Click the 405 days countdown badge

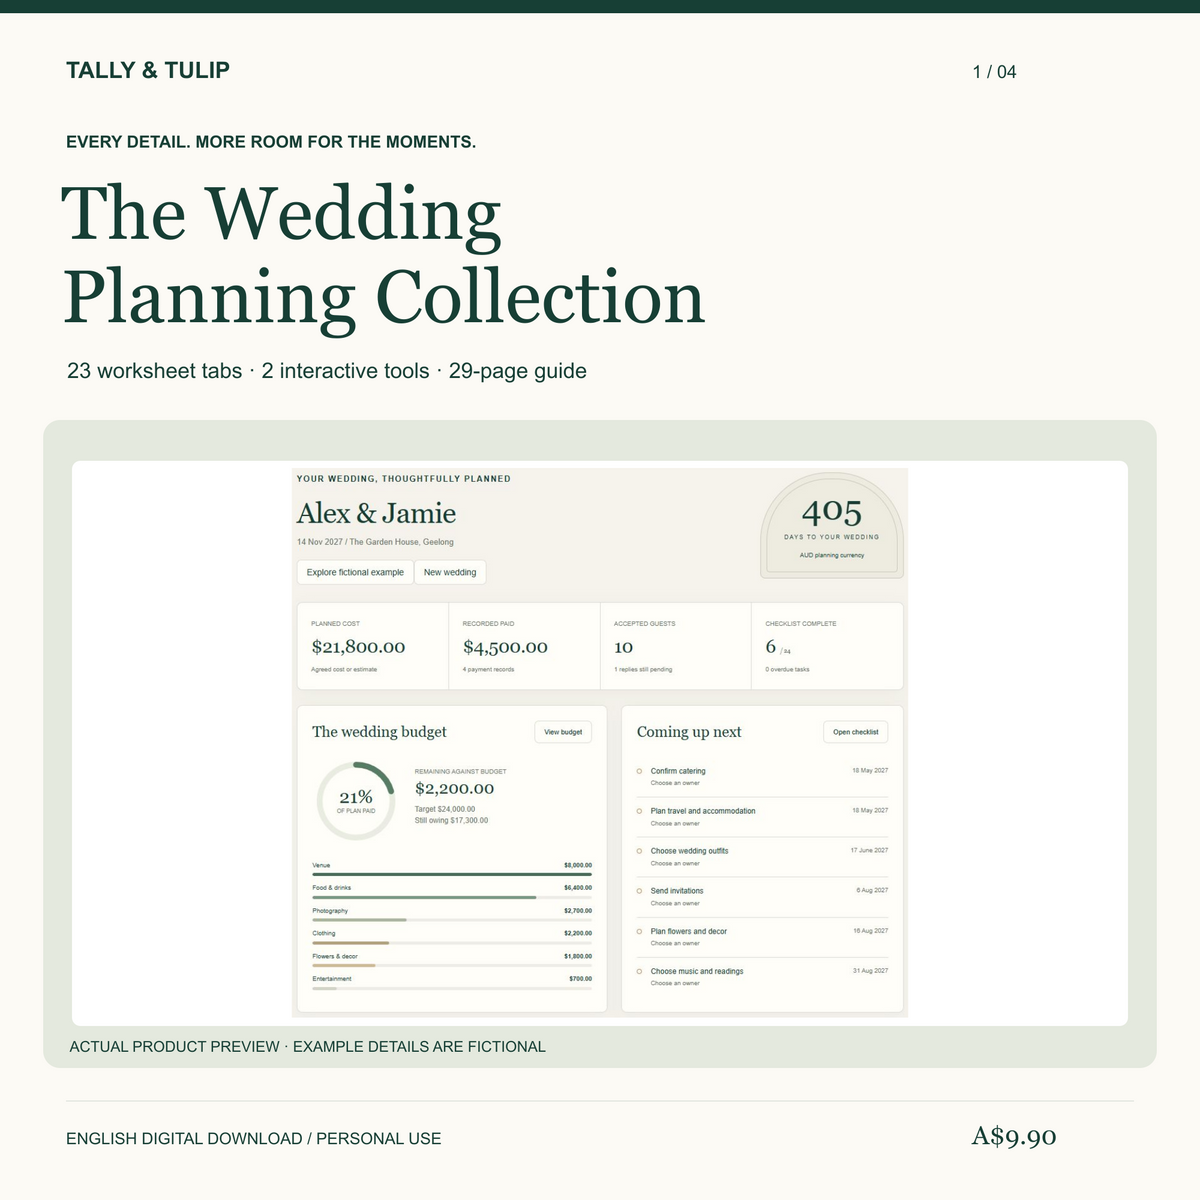tap(832, 527)
